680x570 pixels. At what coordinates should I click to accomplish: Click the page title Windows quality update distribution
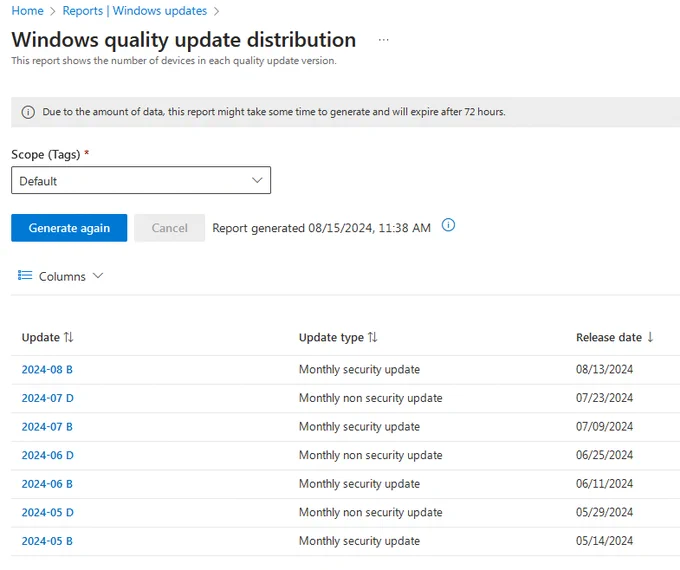(184, 40)
